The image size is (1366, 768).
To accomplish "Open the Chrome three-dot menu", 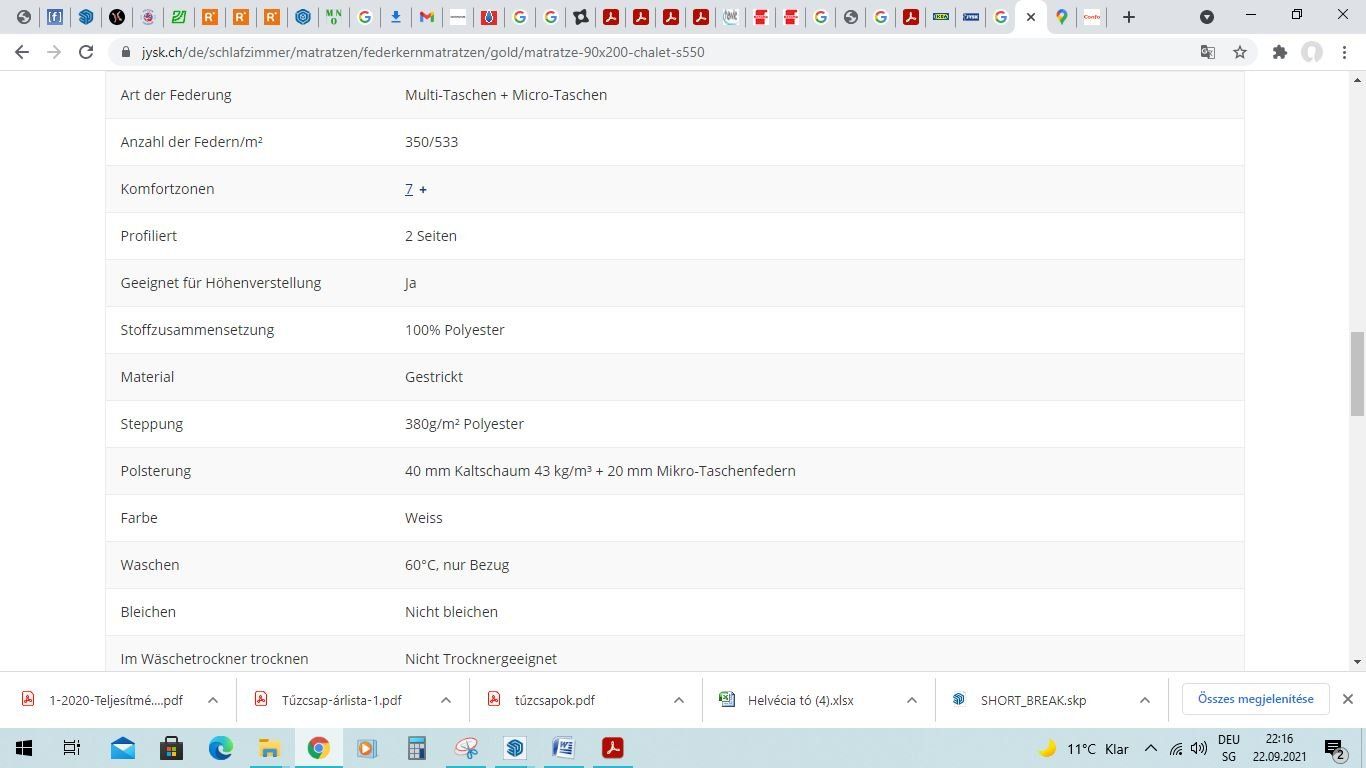I will (1343, 52).
